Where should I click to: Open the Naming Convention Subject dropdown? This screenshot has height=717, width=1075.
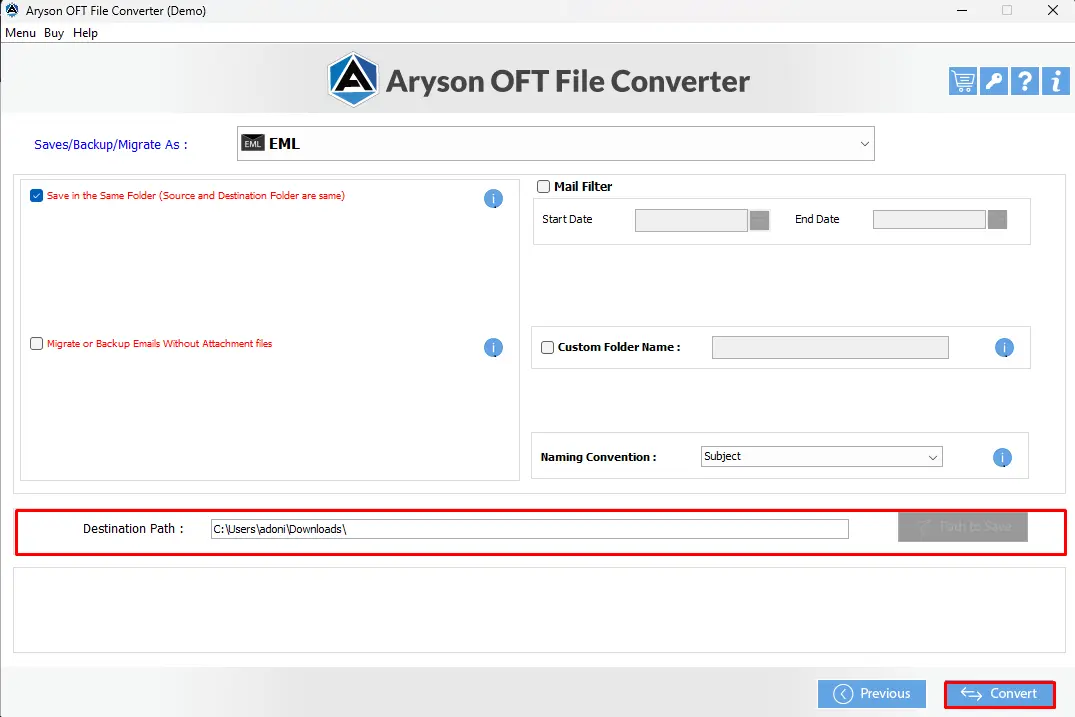click(x=821, y=457)
